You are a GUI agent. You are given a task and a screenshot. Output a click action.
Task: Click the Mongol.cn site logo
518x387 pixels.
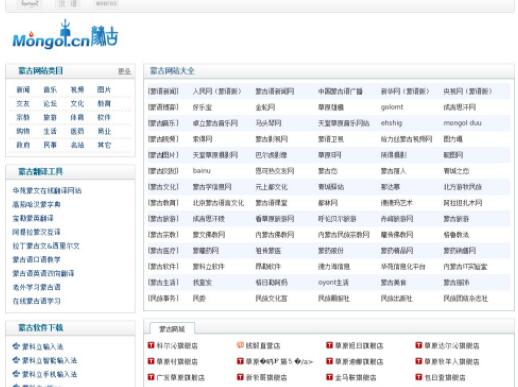coord(65,35)
